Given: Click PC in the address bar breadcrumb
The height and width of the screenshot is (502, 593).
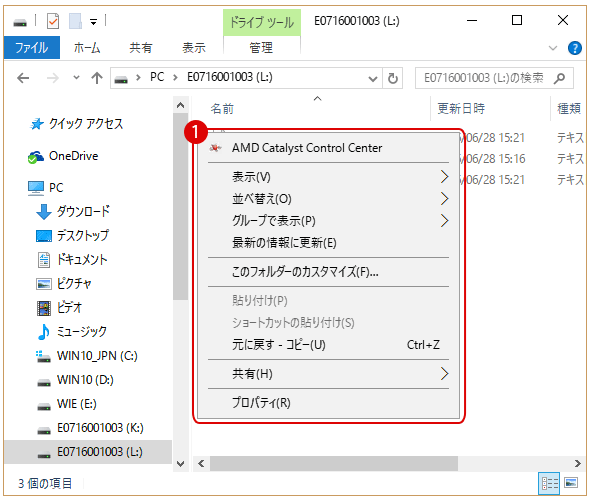Looking at the screenshot, I should (x=157, y=77).
